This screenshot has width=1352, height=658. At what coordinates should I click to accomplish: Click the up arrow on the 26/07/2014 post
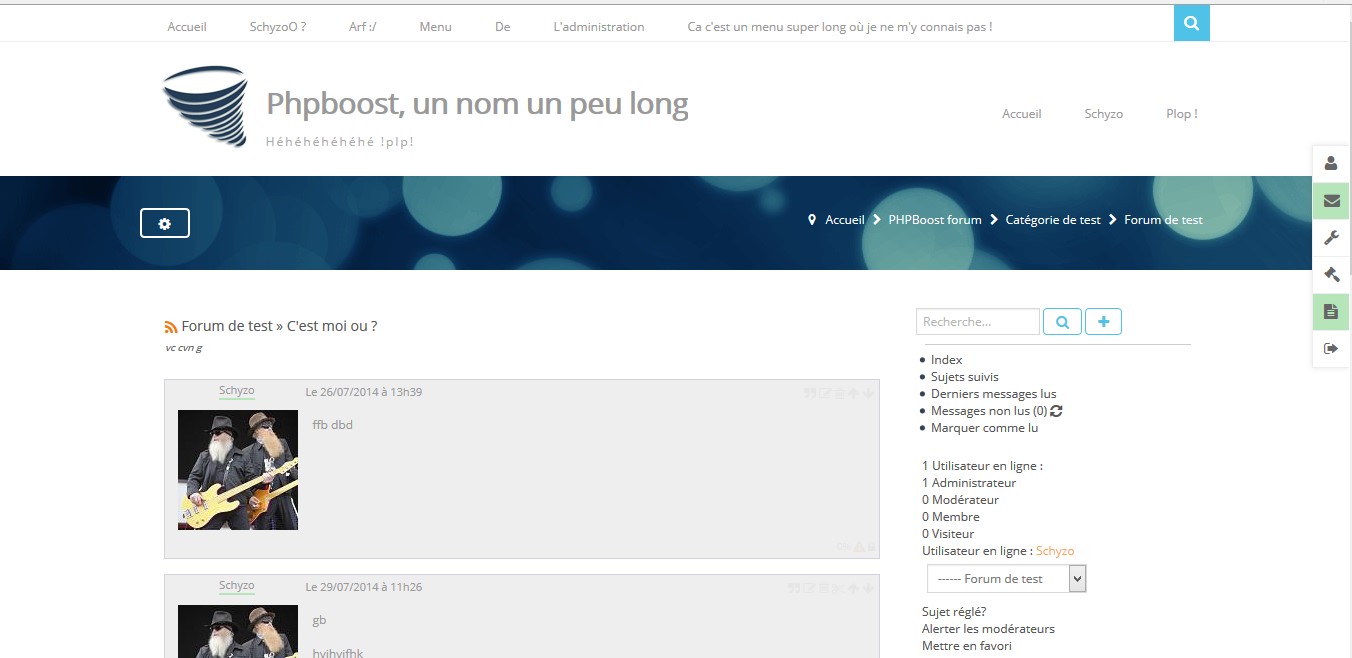[x=853, y=393]
